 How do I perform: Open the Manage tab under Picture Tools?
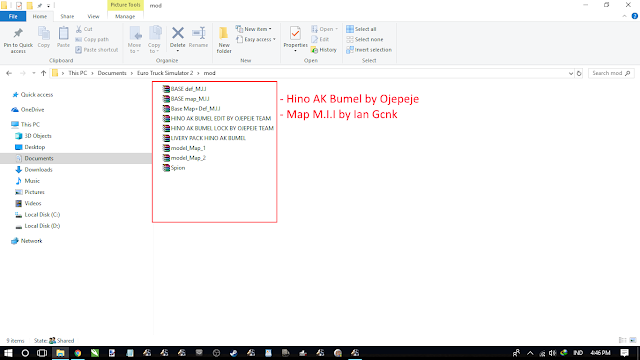click(125, 16)
